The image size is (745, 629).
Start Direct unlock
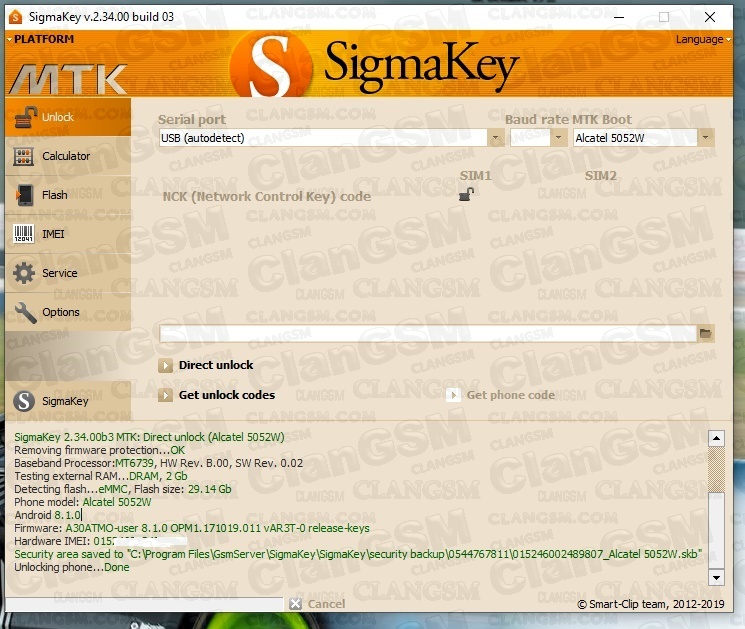[x=206, y=365]
